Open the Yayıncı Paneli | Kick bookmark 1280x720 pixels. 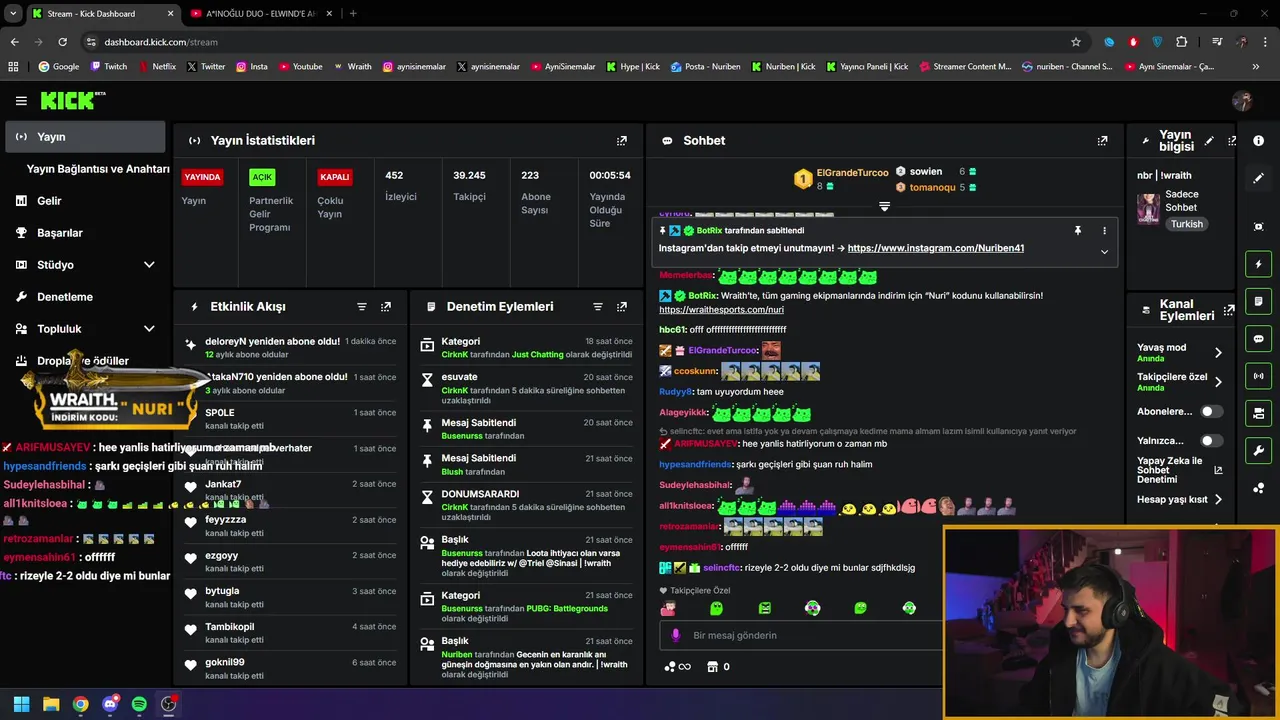point(867,67)
